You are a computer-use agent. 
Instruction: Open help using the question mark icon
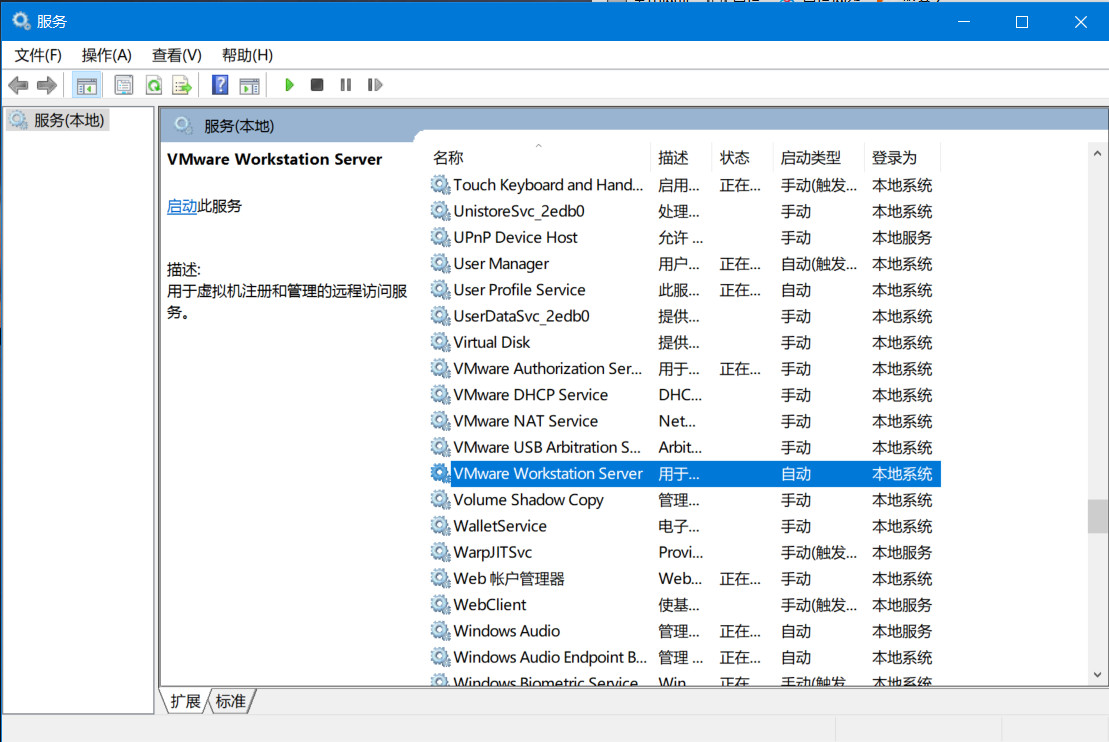pyautogui.click(x=219, y=84)
